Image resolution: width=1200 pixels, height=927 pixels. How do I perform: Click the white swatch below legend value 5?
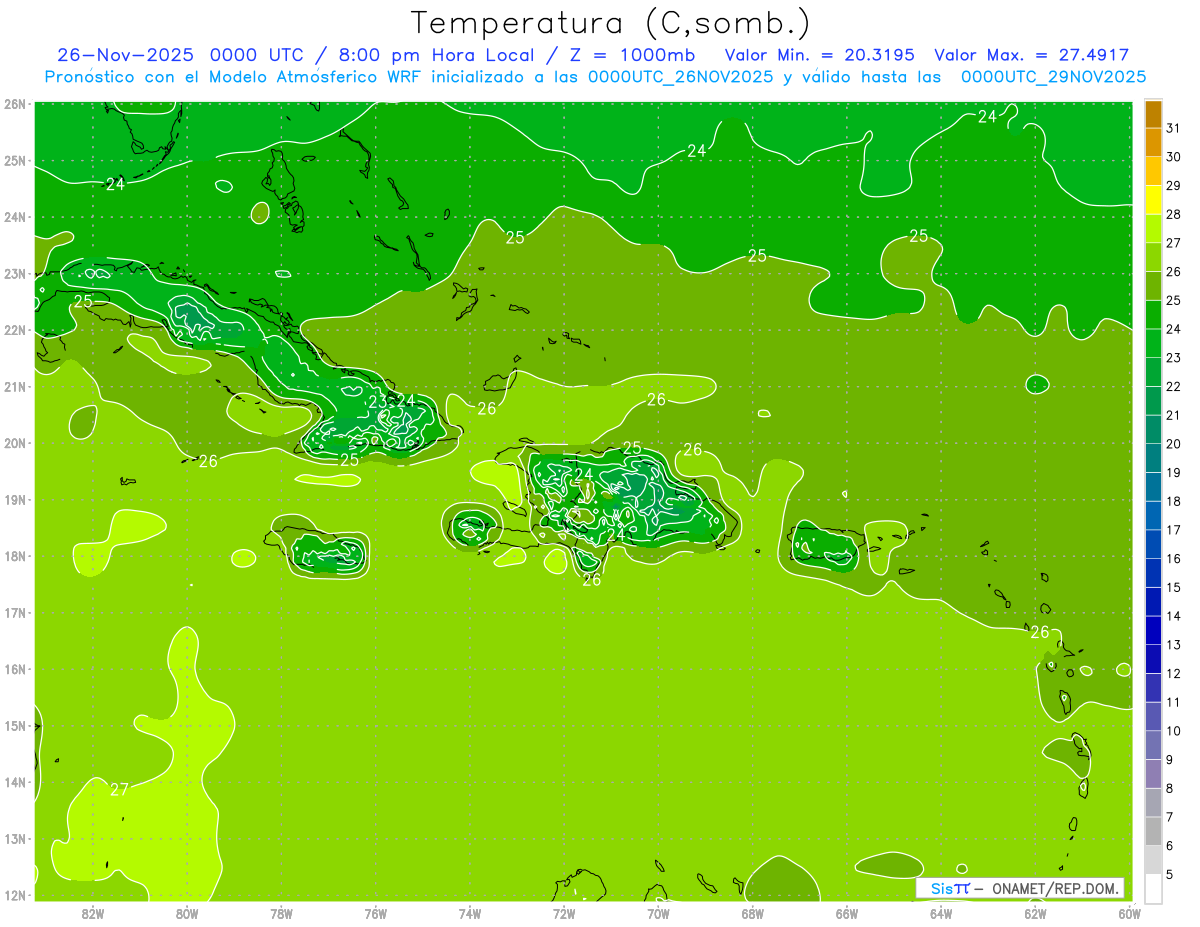point(1153,888)
